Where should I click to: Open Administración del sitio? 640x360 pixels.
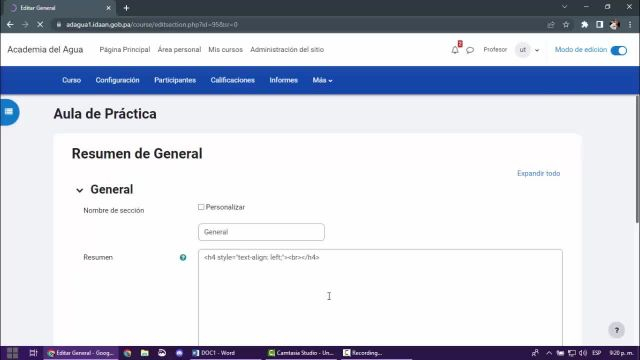[287, 49]
